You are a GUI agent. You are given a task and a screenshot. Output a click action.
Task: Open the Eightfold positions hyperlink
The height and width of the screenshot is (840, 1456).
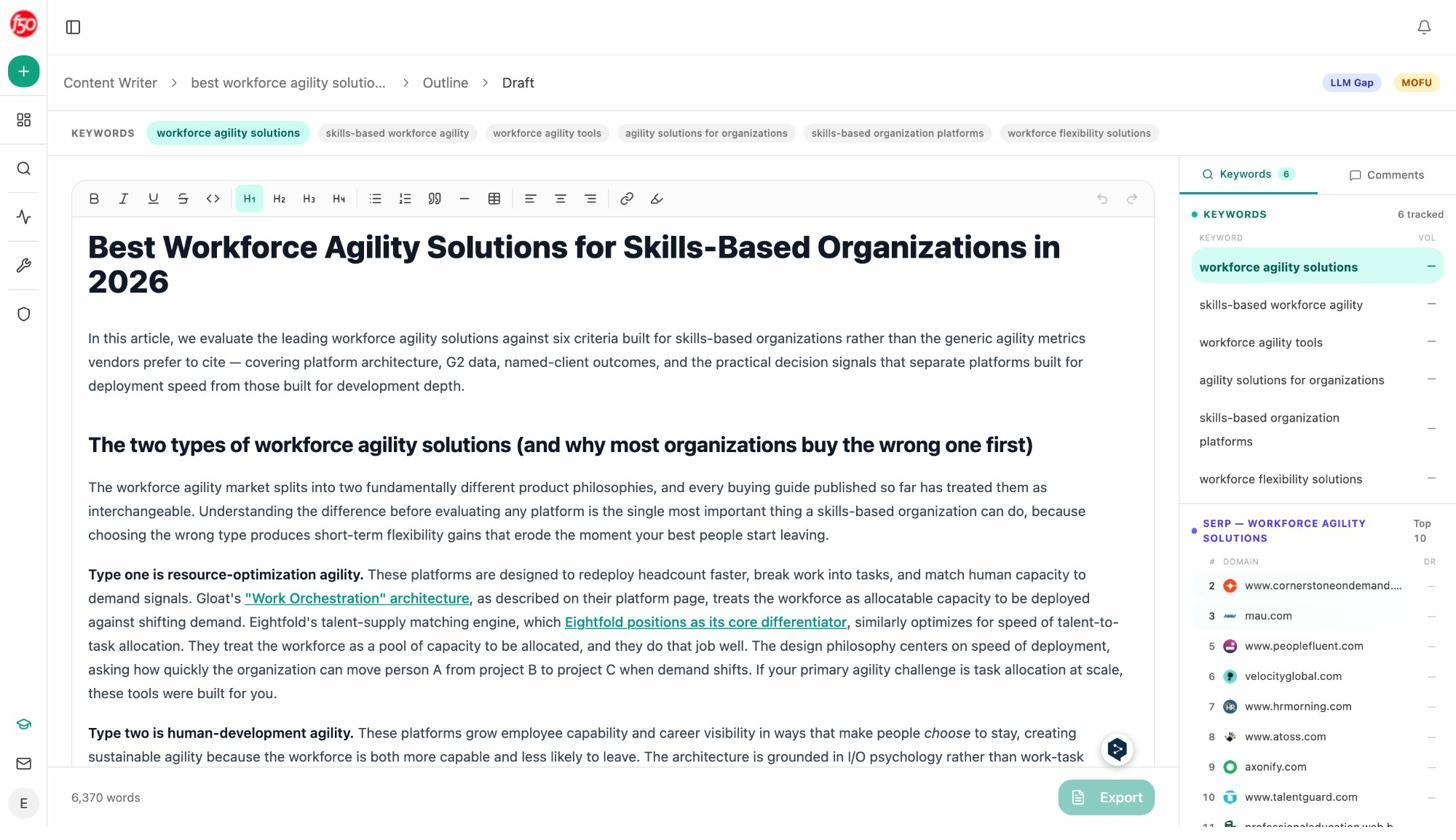706,621
